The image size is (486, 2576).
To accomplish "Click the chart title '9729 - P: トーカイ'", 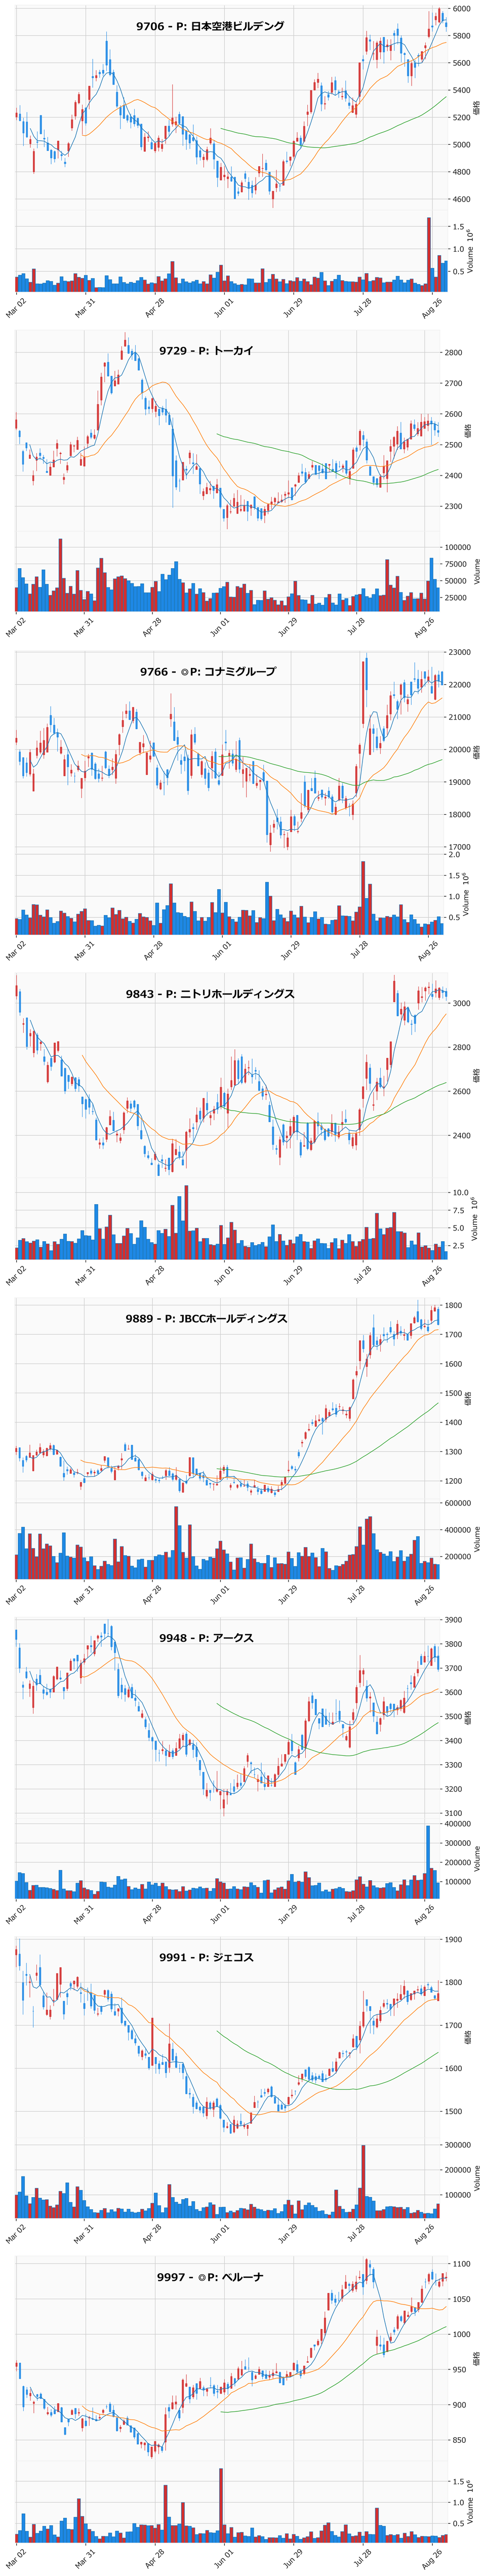I will coord(206,351).
